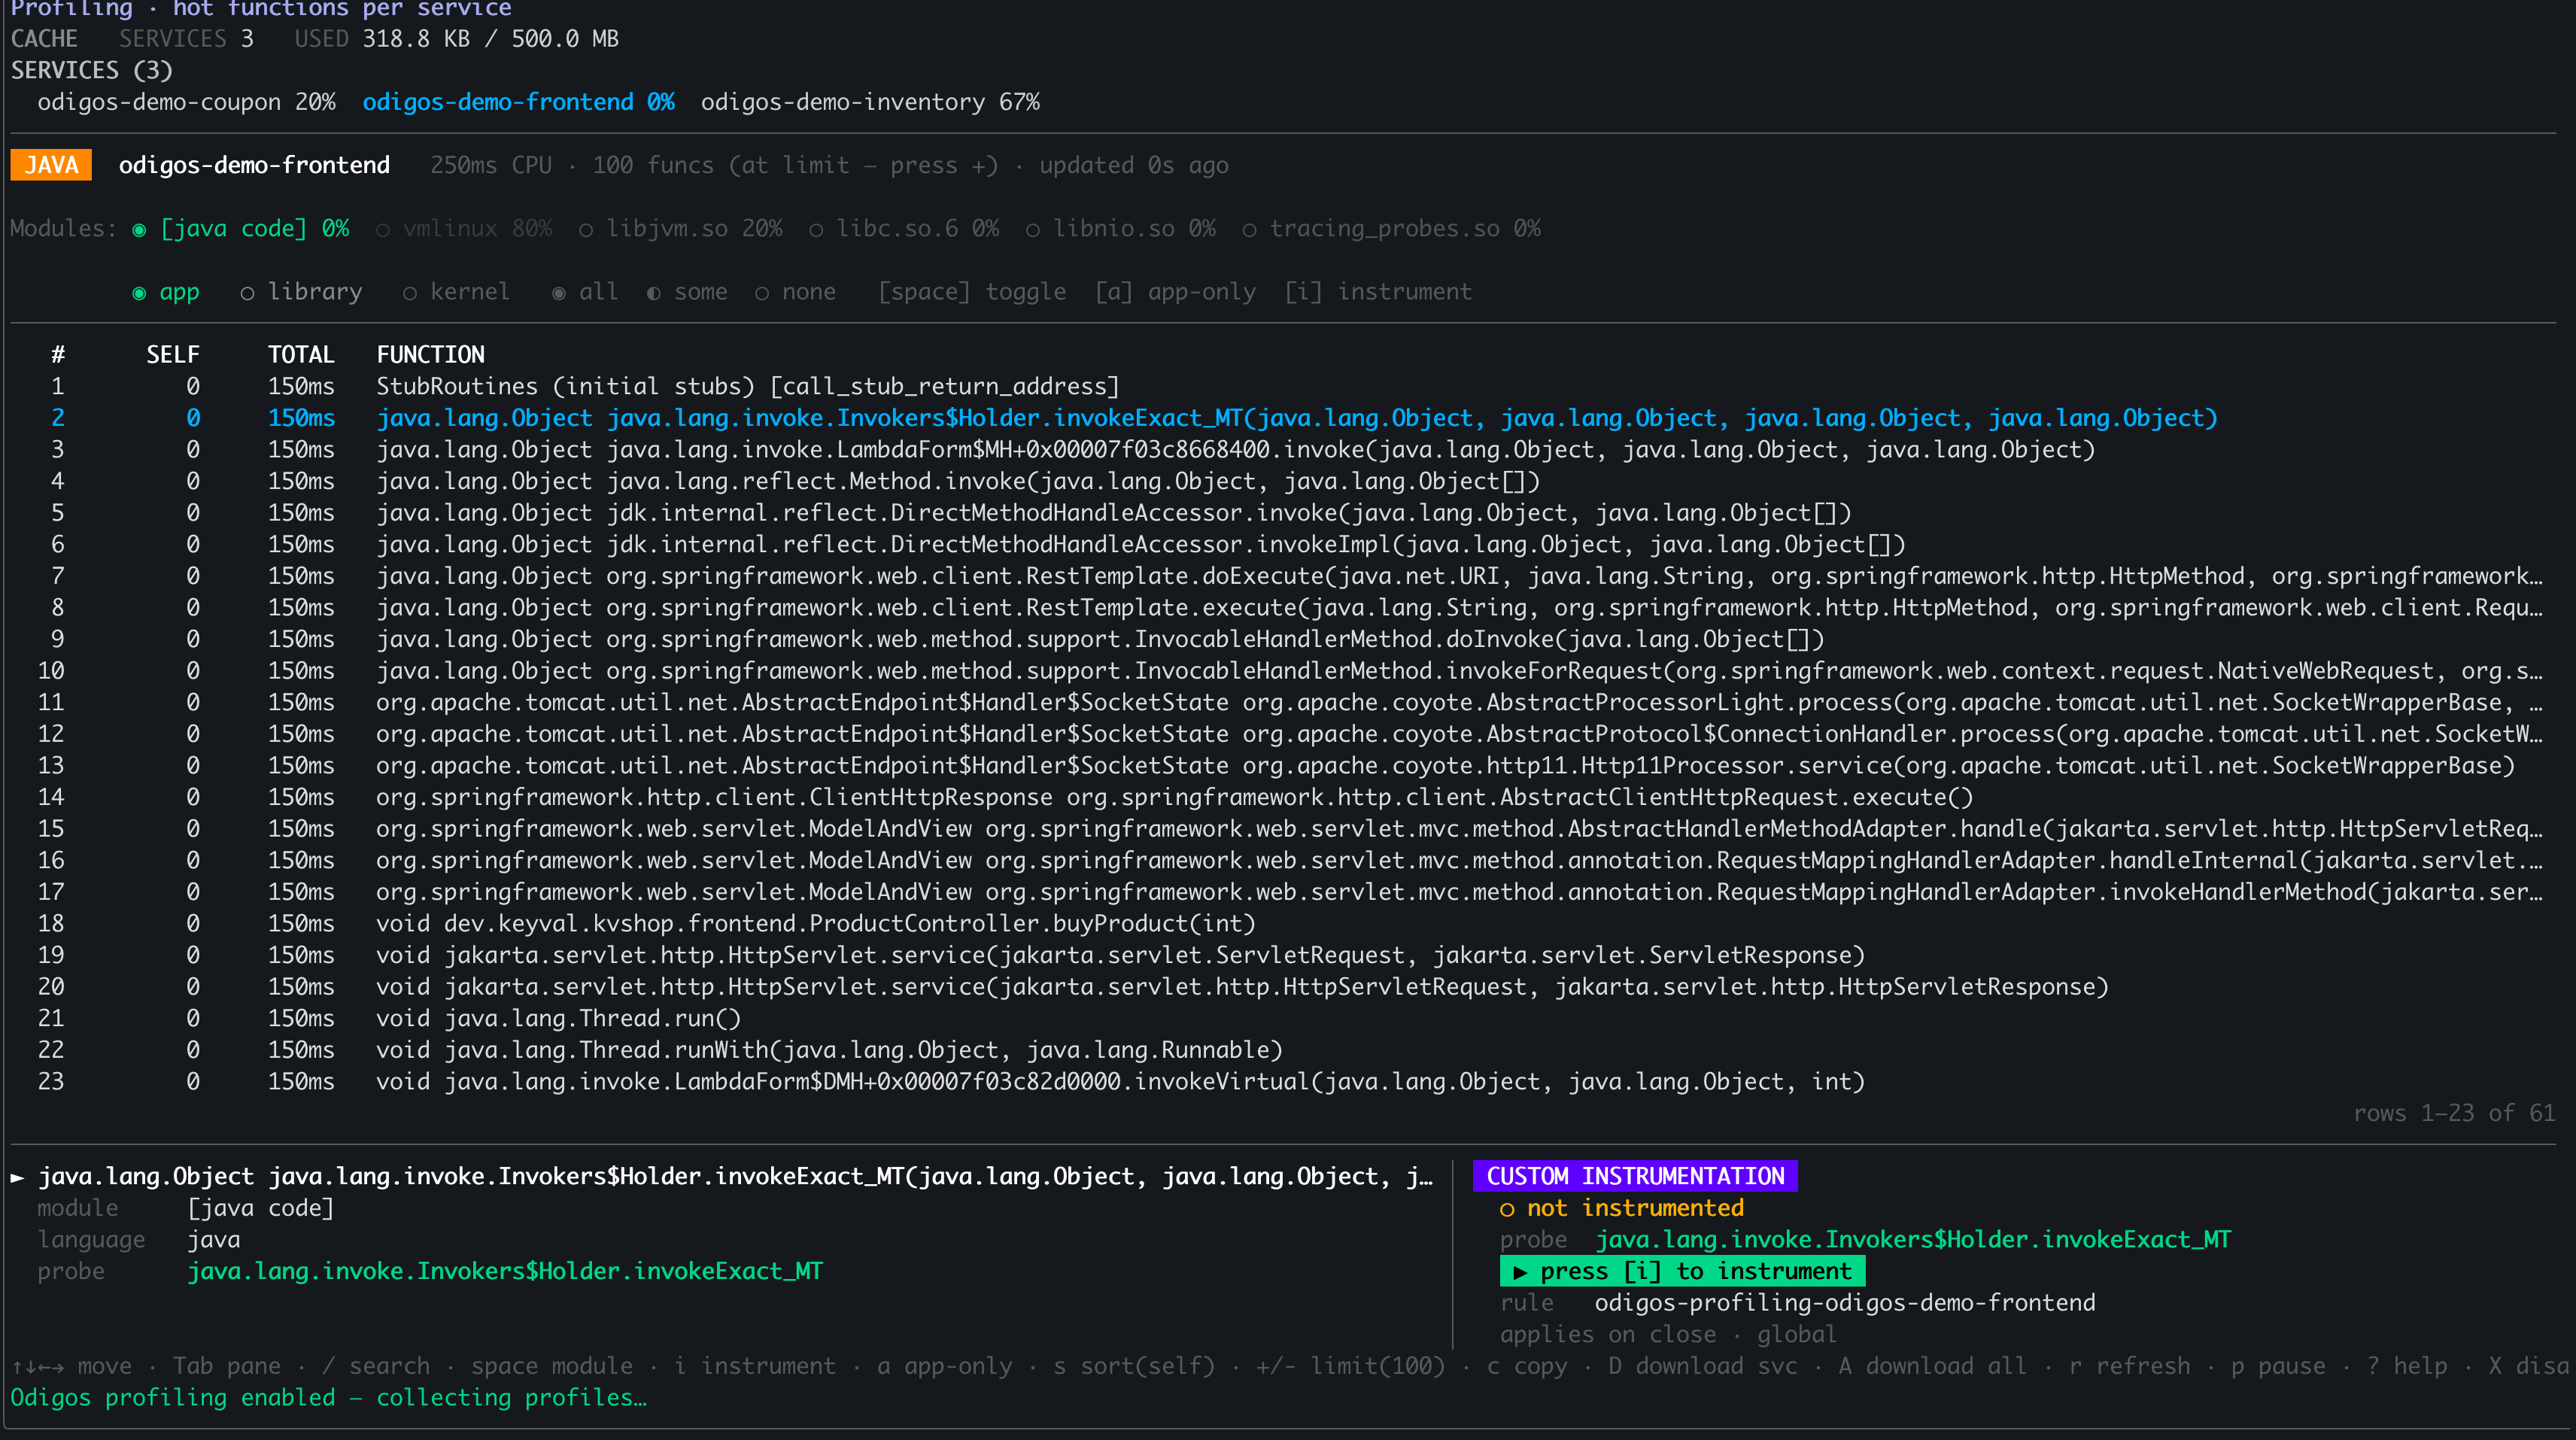The width and height of the screenshot is (2576, 1440).
Task: Click '? help' in footer
Action: (2407, 1367)
